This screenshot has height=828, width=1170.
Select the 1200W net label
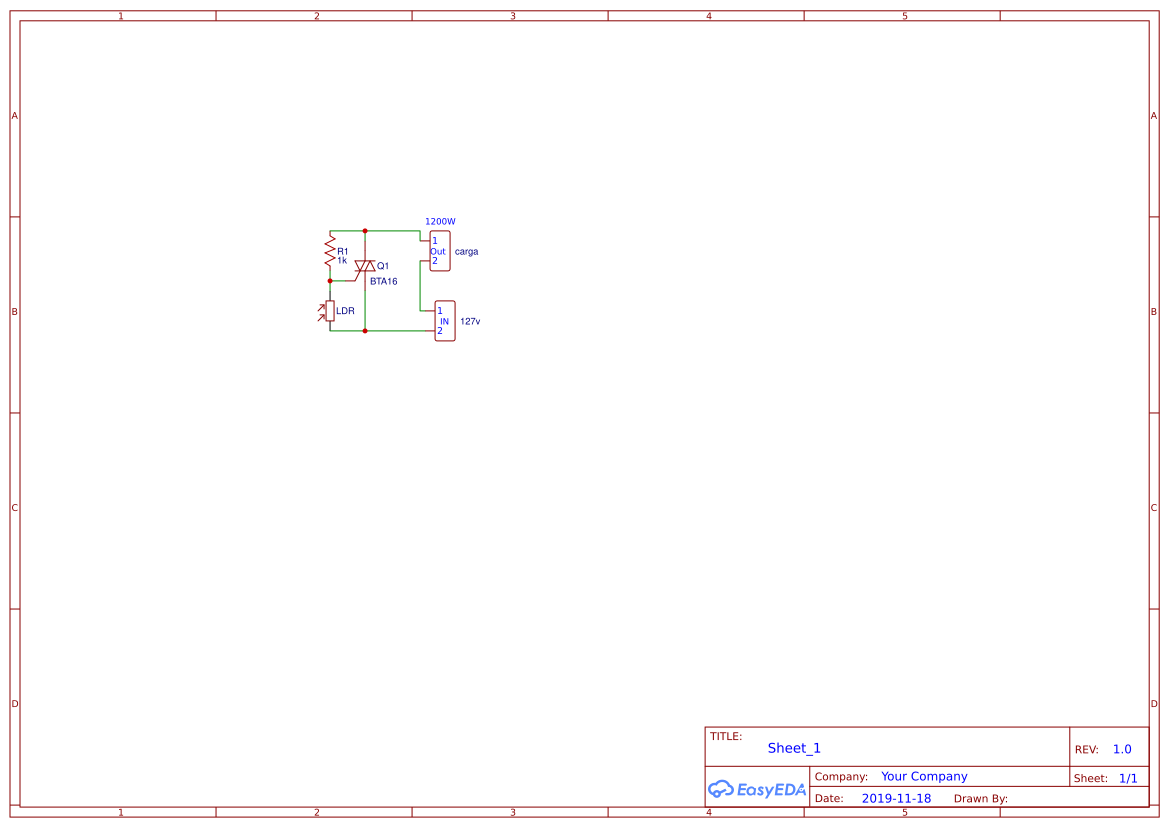(440, 221)
